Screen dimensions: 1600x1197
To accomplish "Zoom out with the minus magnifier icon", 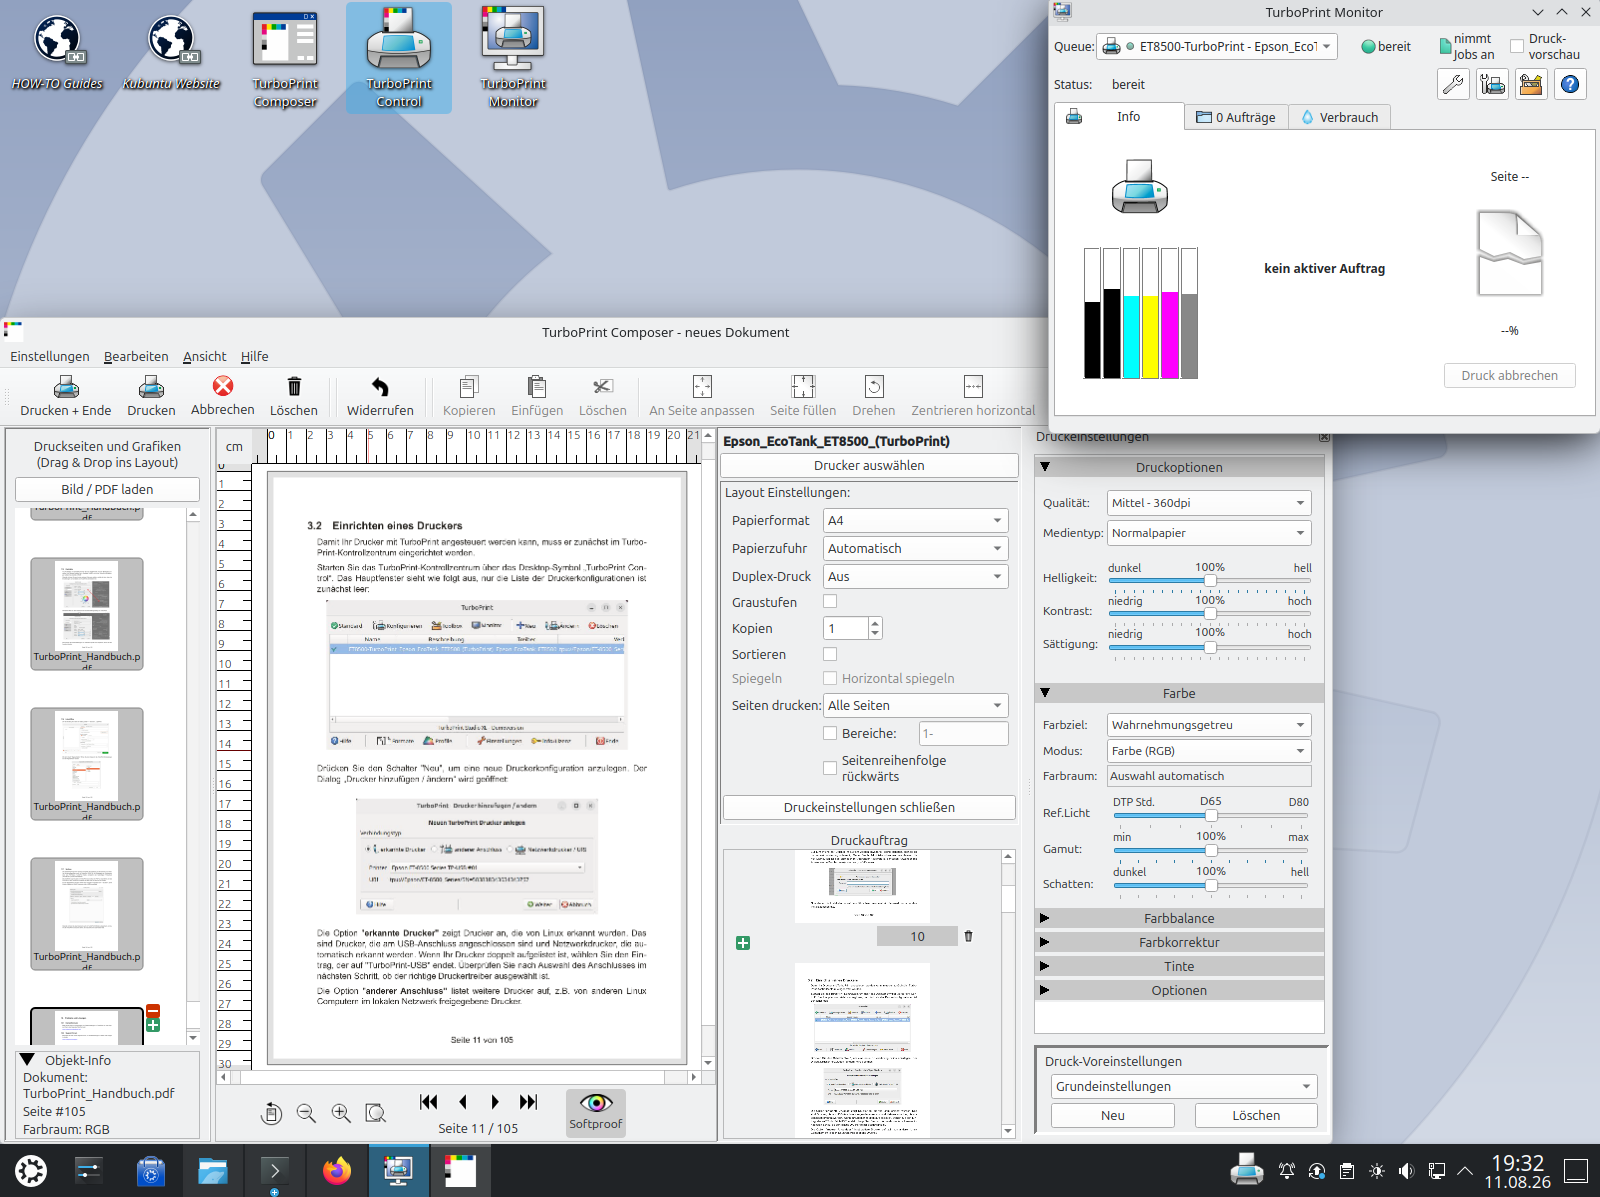I will (306, 1113).
